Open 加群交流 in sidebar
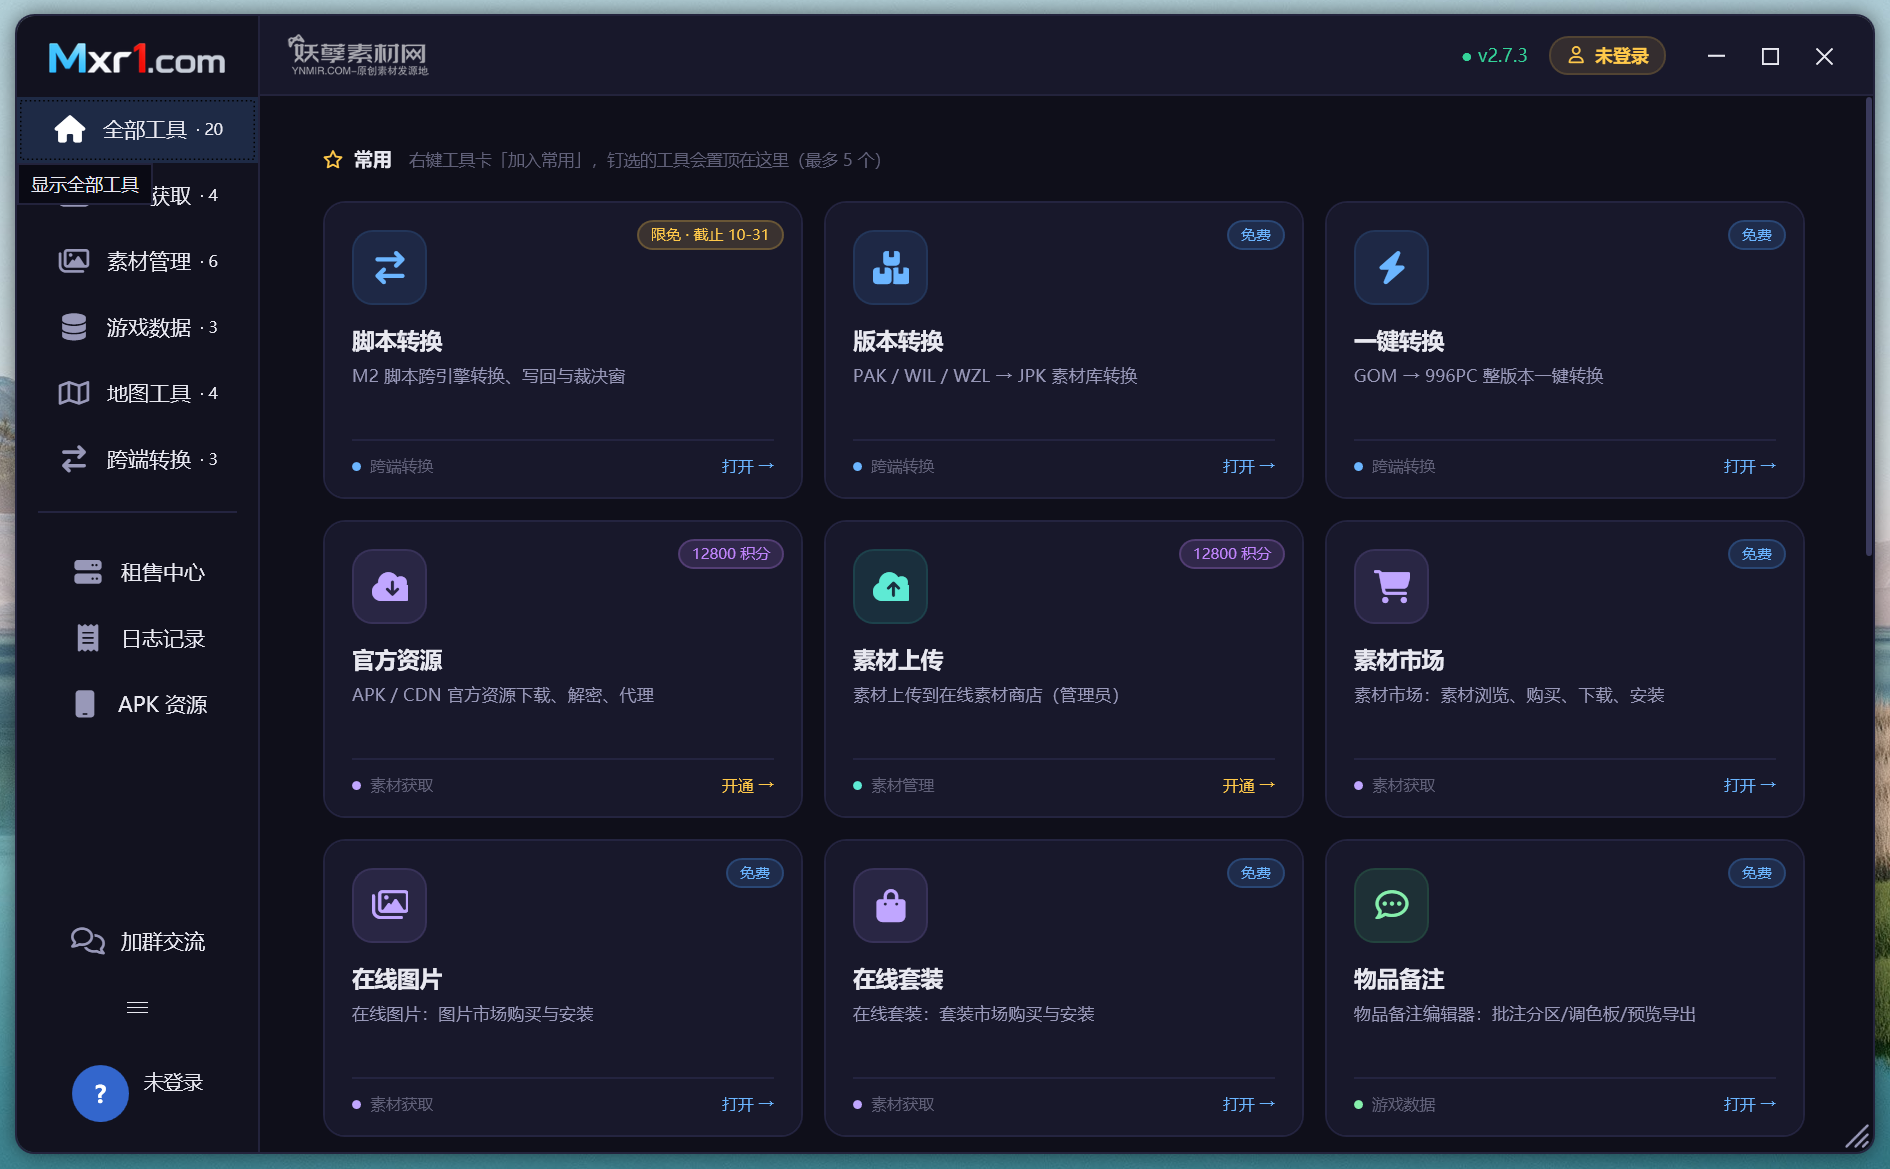 tap(138, 941)
